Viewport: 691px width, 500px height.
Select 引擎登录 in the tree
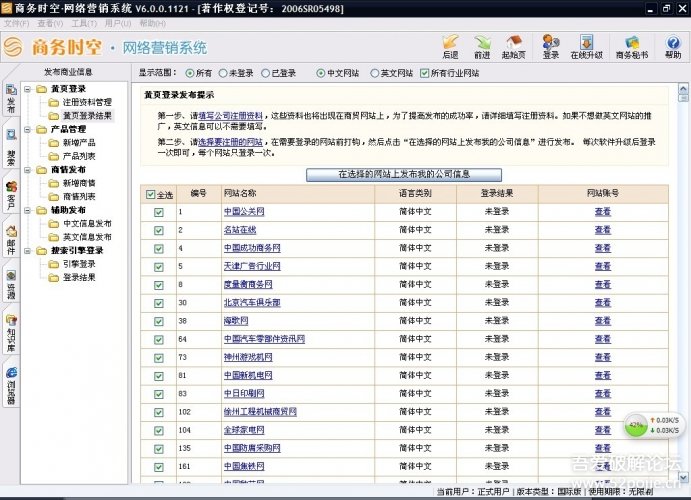(x=79, y=264)
